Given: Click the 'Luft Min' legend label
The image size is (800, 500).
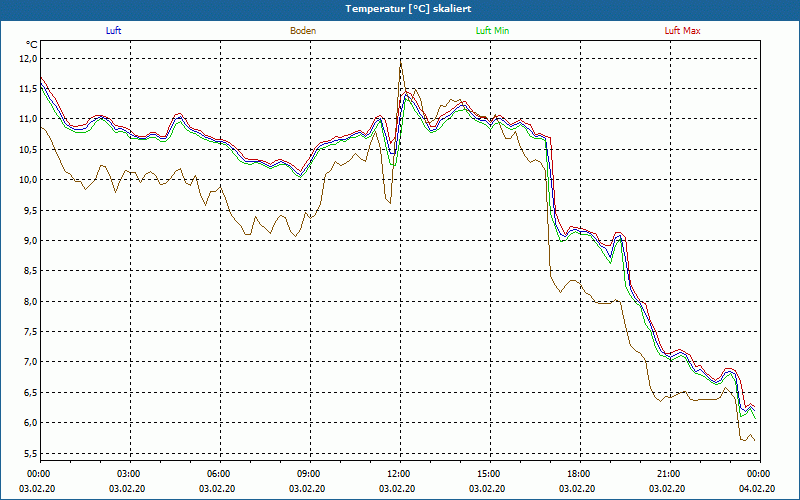Looking at the screenshot, I should pos(492,31).
